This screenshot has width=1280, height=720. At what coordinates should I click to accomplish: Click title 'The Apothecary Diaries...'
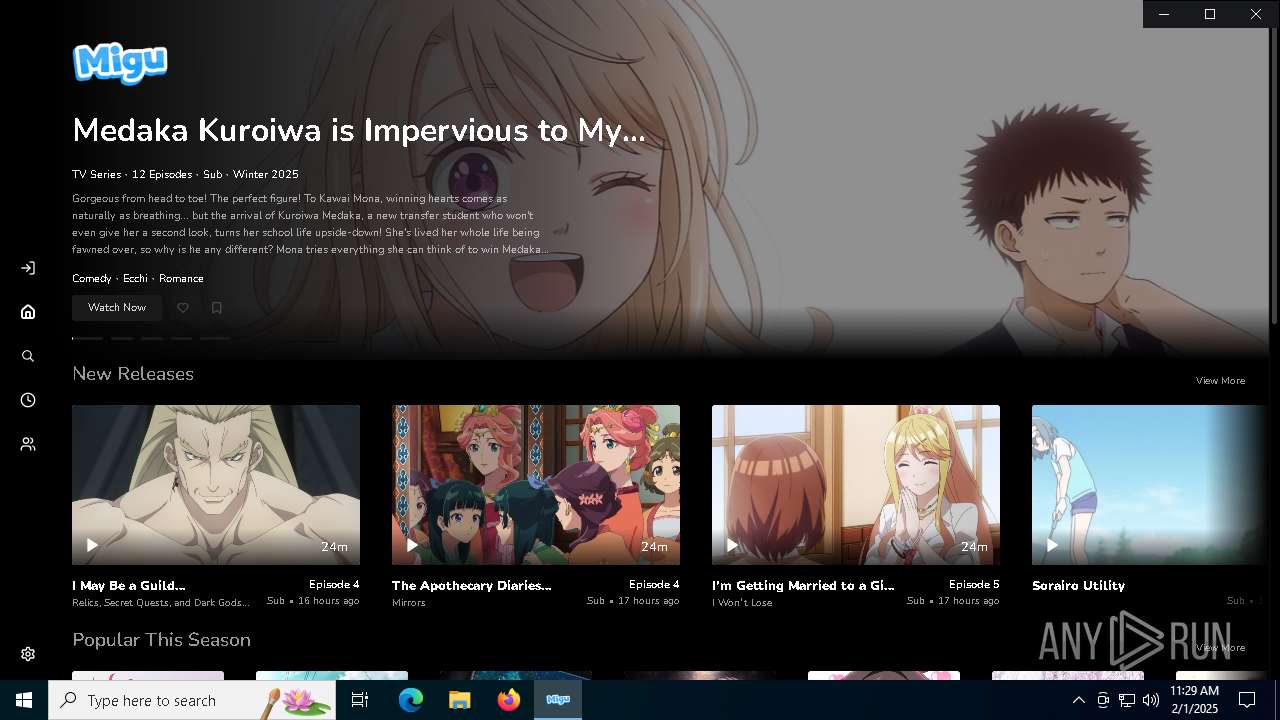(472, 585)
